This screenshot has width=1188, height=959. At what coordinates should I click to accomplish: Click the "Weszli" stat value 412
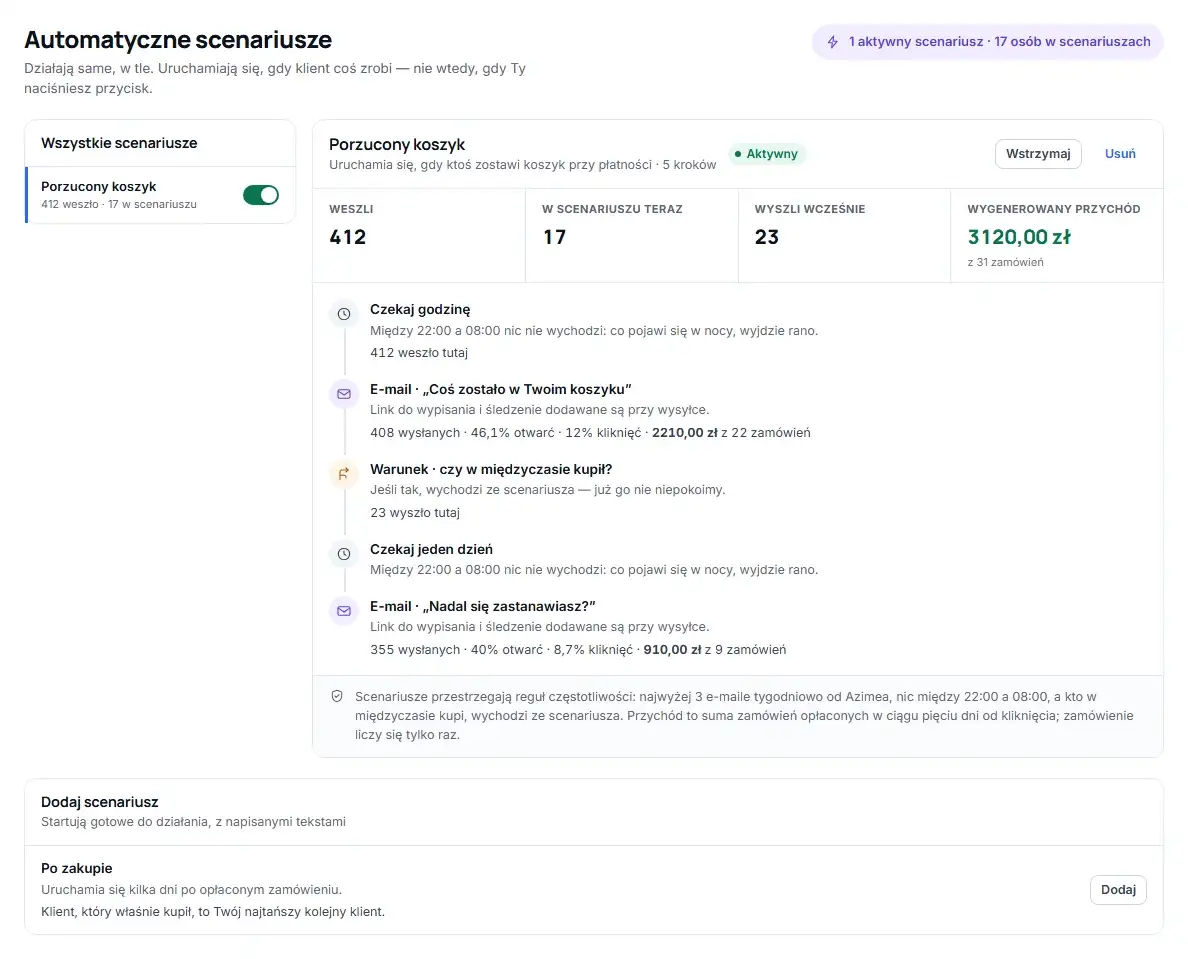pos(348,237)
